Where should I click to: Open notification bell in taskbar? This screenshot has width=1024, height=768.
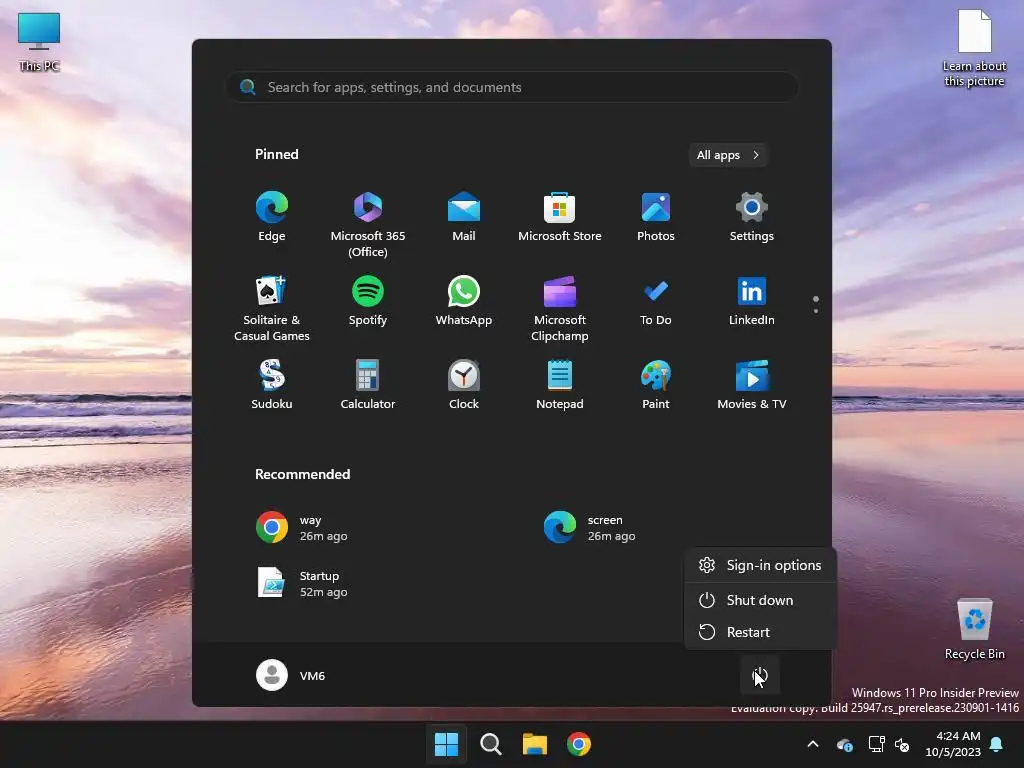(x=997, y=744)
